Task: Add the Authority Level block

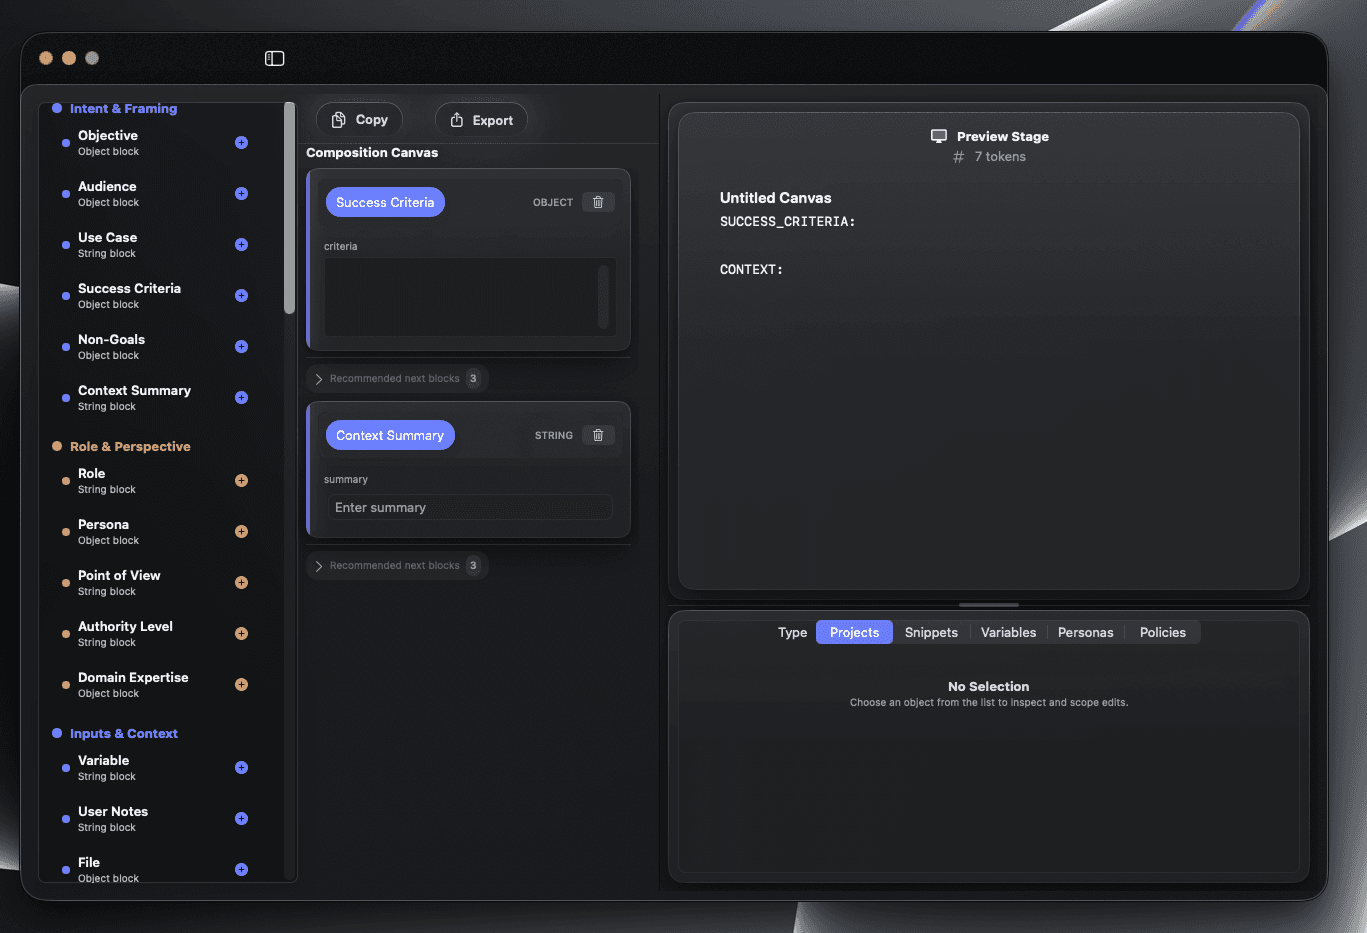Action: coord(241,634)
